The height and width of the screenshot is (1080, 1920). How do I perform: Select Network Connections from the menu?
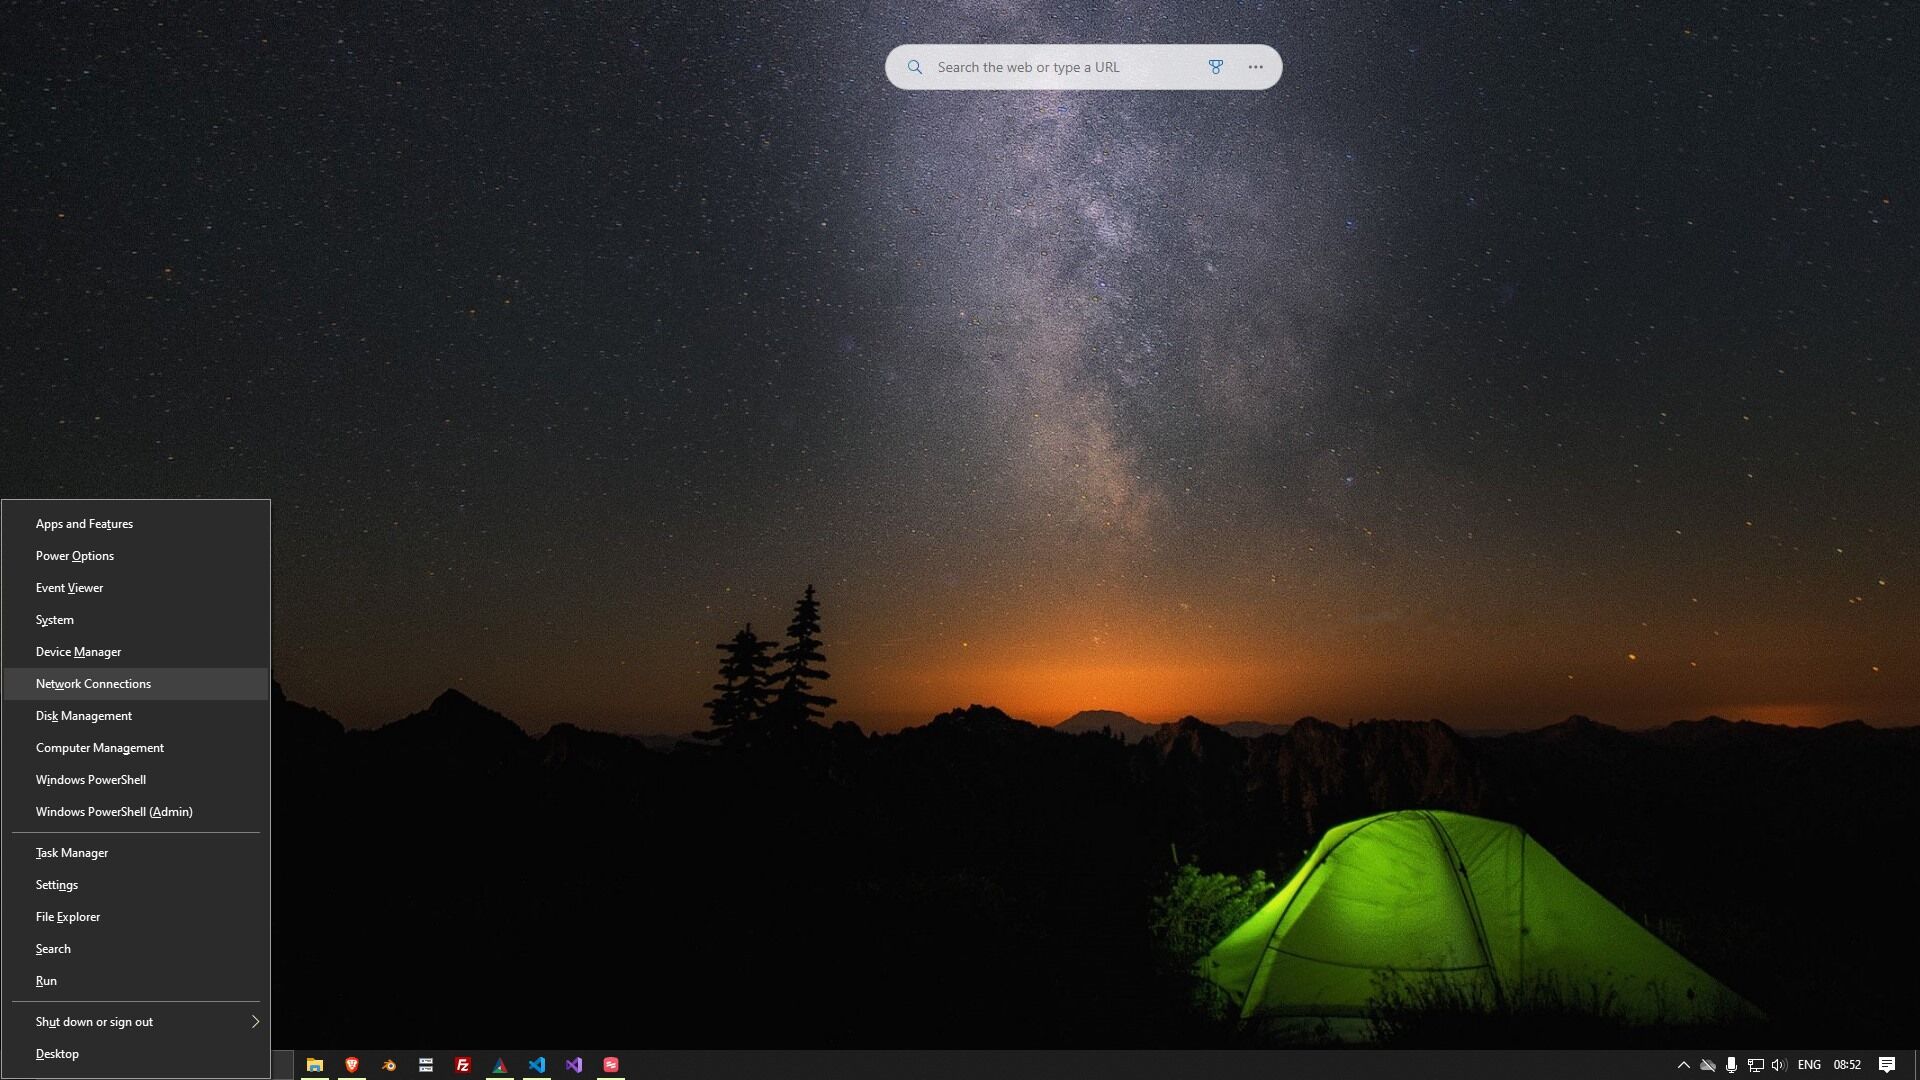[x=93, y=684]
